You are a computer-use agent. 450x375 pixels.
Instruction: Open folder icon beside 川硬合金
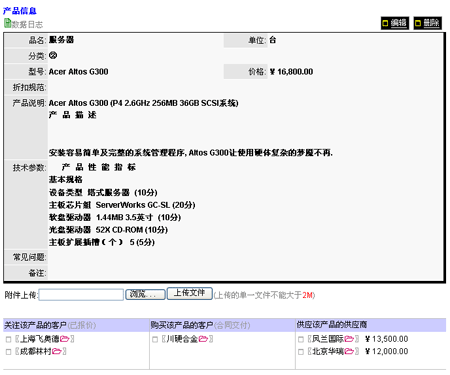pyautogui.click(x=203, y=339)
